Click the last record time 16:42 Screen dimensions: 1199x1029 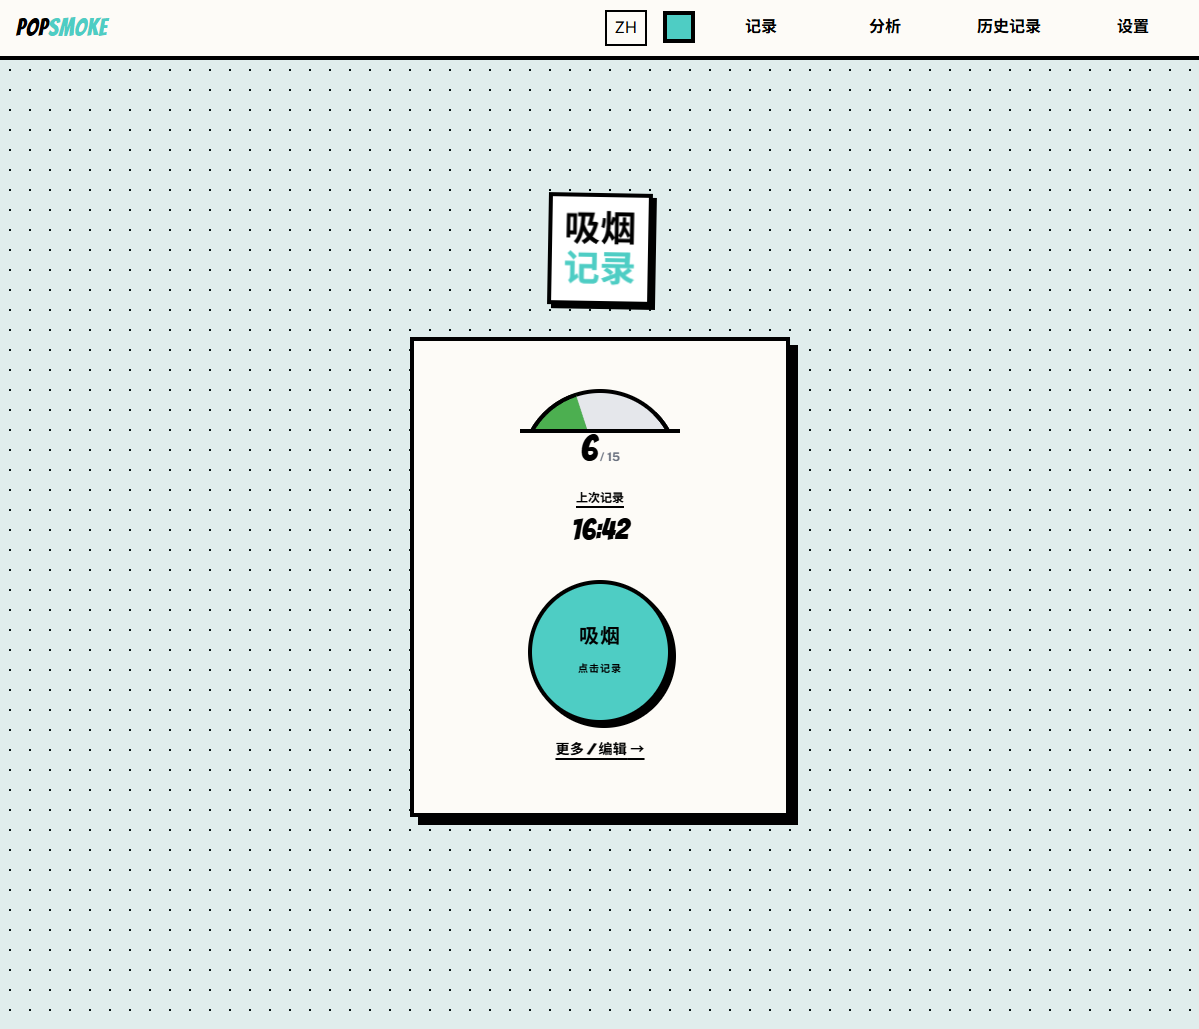coord(601,529)
